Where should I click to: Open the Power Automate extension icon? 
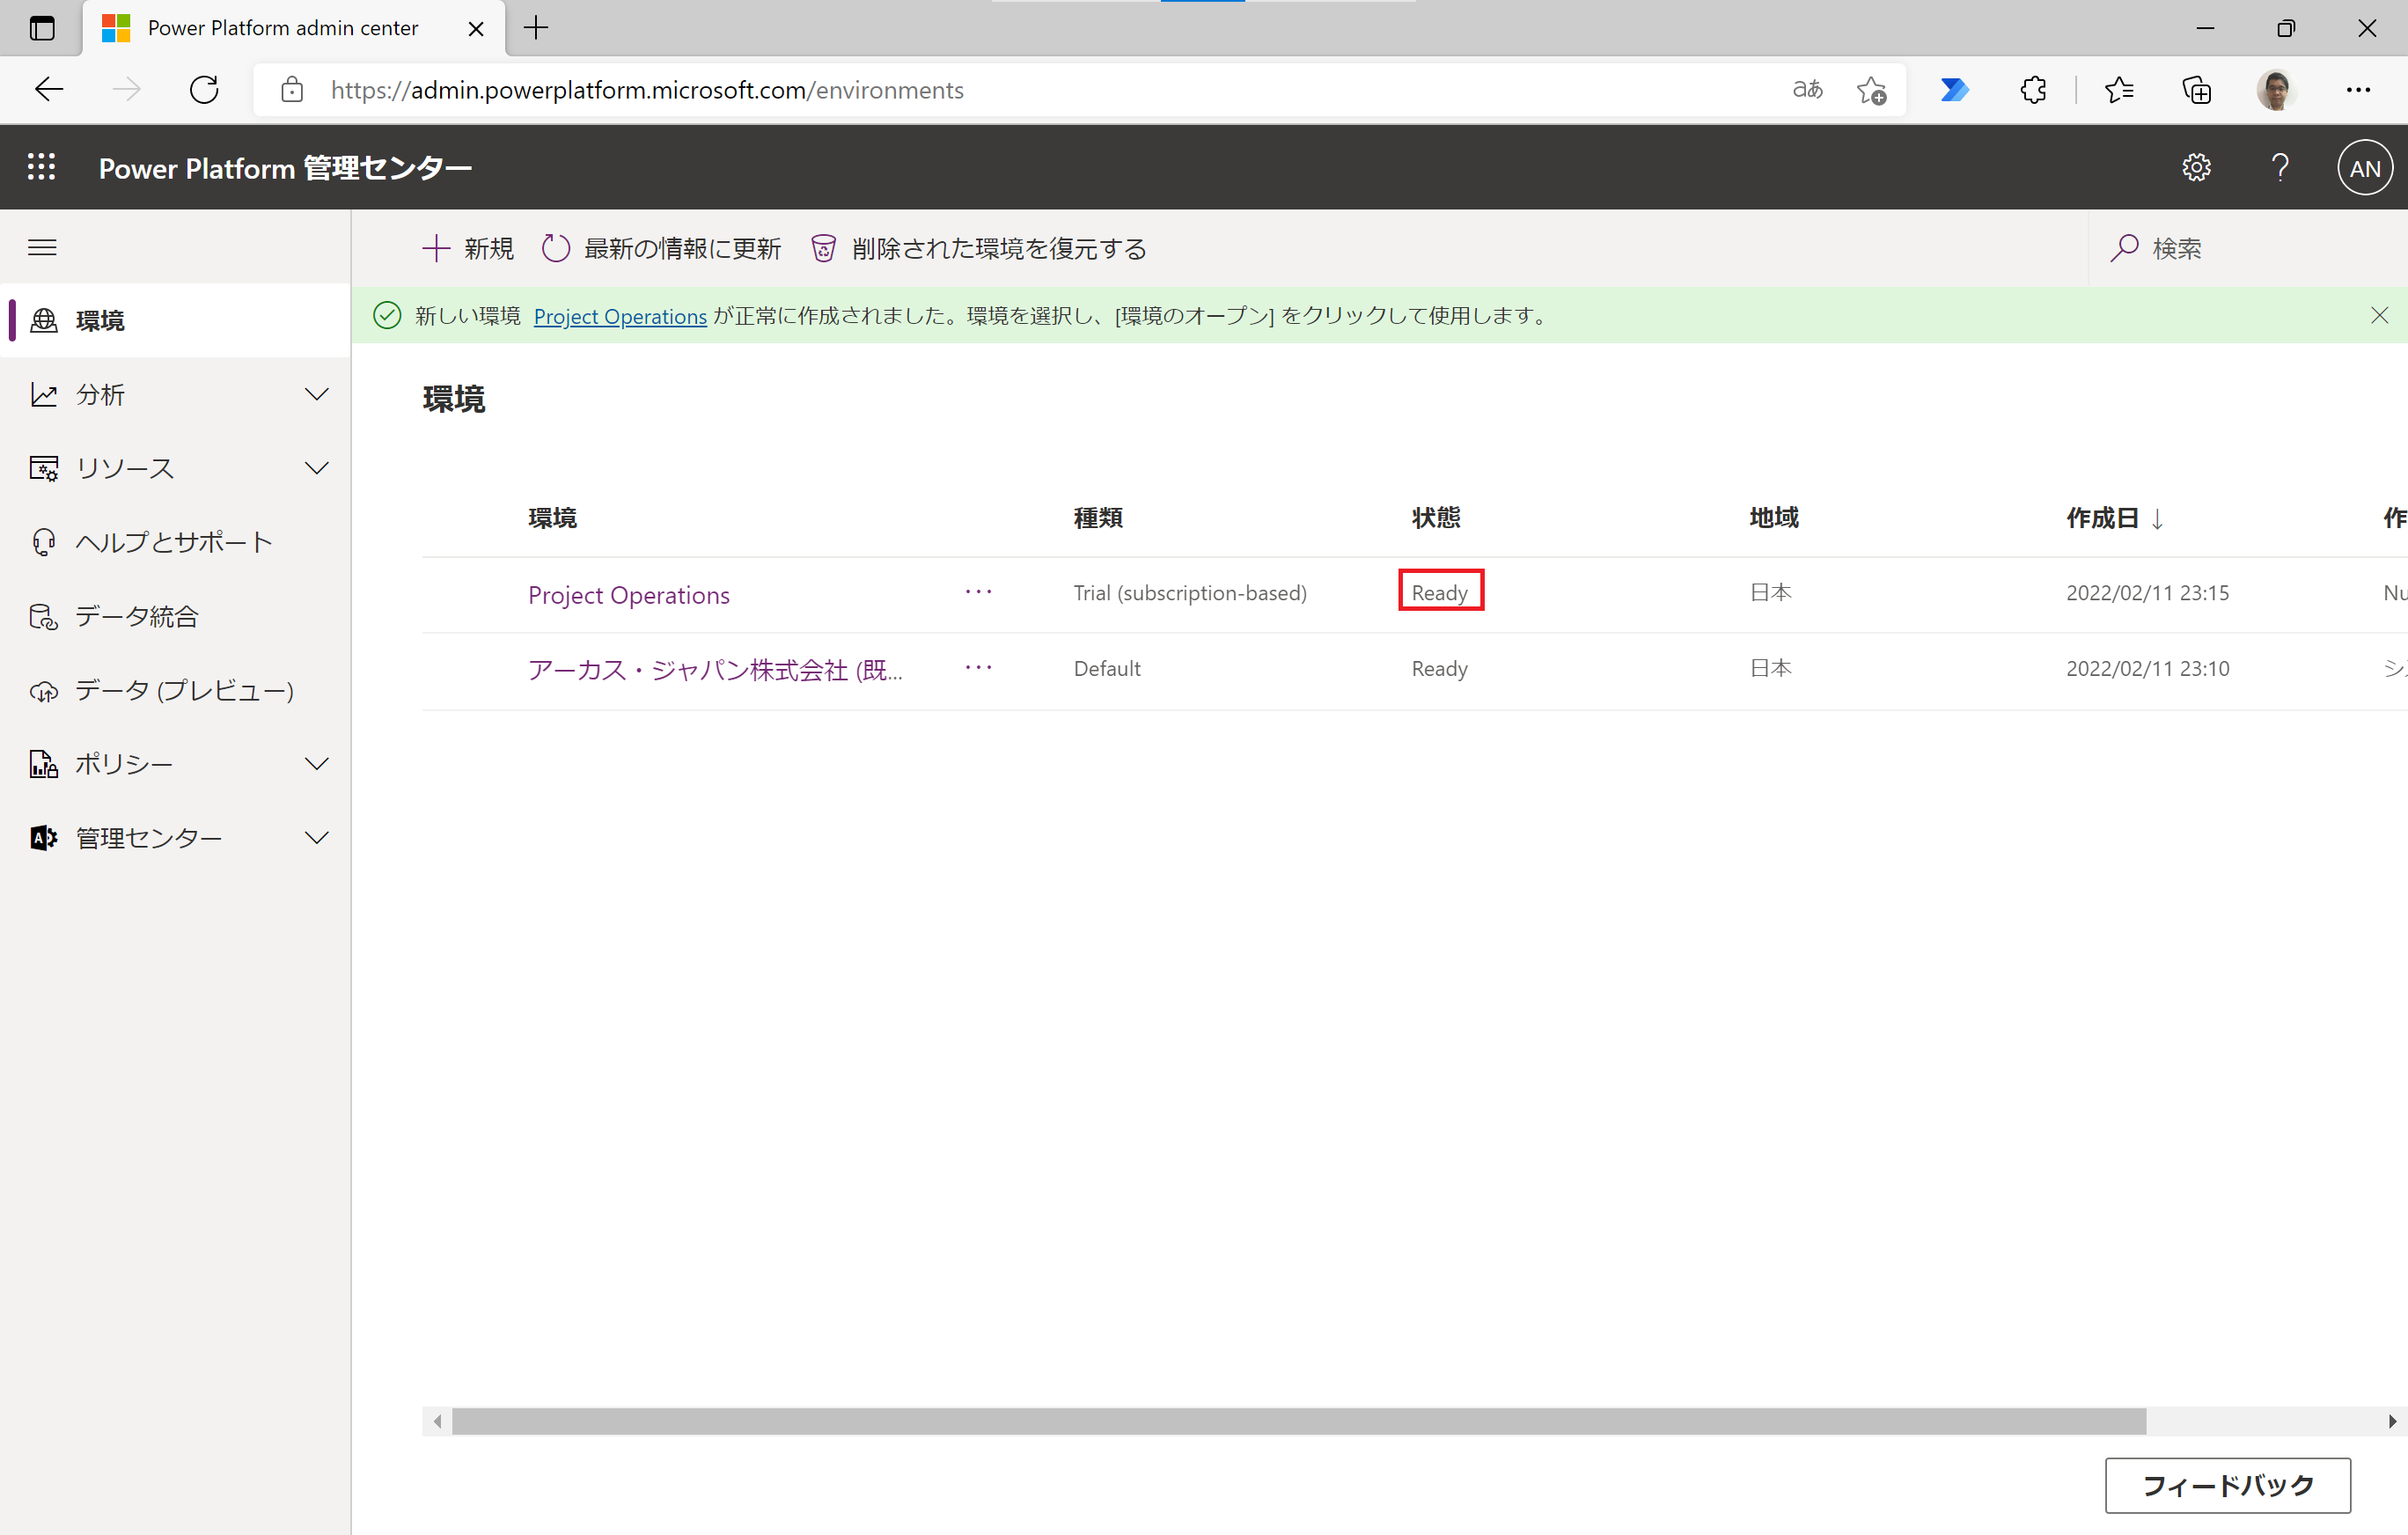click(1955, 90)
